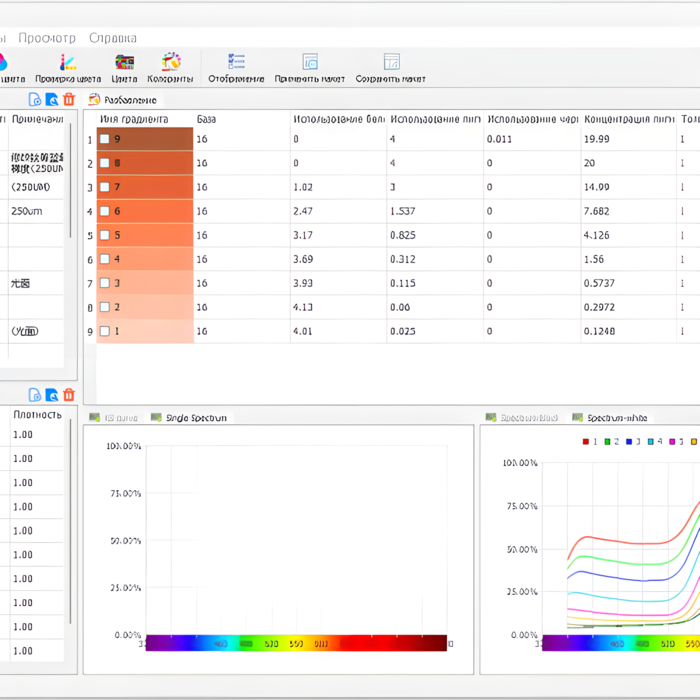Tick the checkbox for gradient 1

105,331
